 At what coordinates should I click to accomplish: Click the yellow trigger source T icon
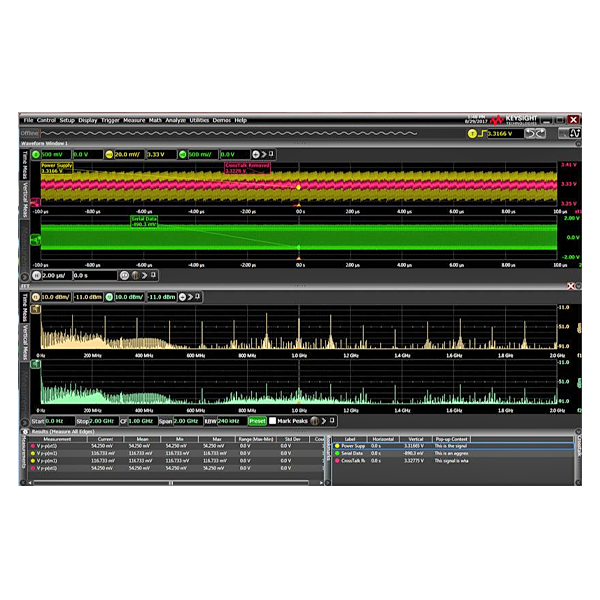tap(472, 134)
